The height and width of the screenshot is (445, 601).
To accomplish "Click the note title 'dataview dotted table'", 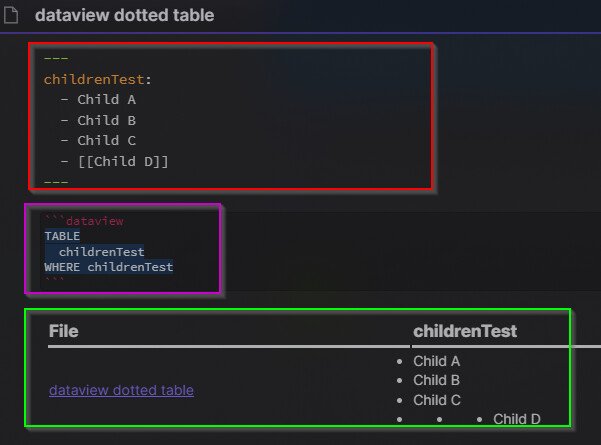I will pyautogui.click(x=125, y=15).
